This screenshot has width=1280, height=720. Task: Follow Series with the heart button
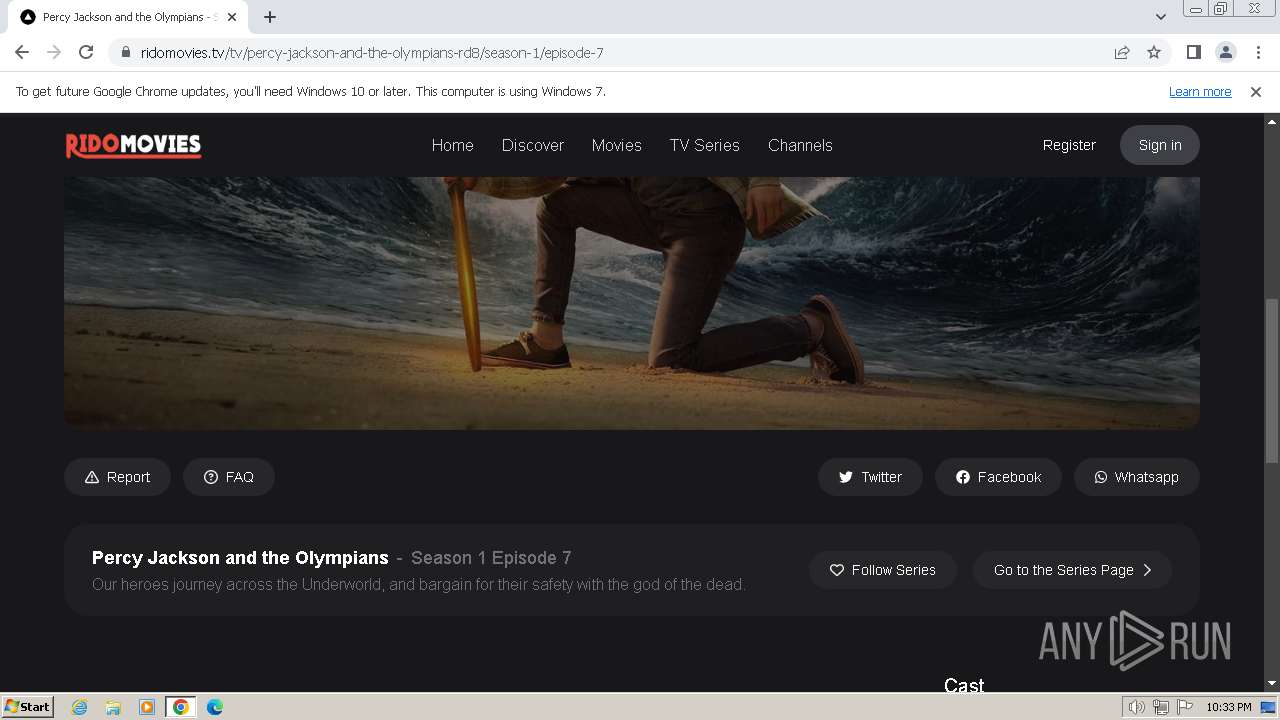click(883, 570)
